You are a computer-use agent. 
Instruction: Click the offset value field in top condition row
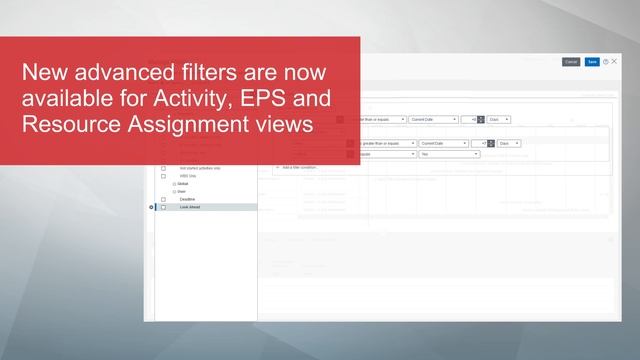469,120
